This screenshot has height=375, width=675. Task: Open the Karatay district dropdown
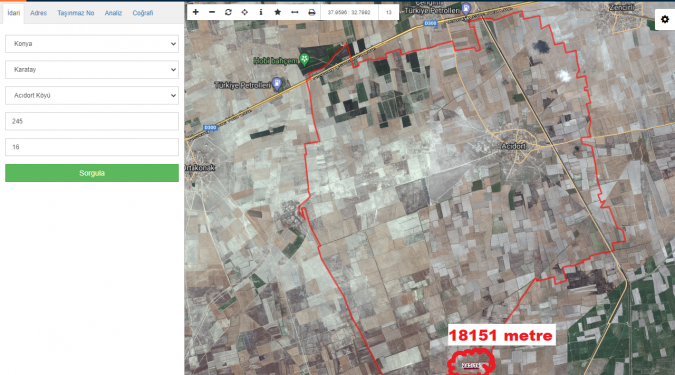[x=92, y=70]
